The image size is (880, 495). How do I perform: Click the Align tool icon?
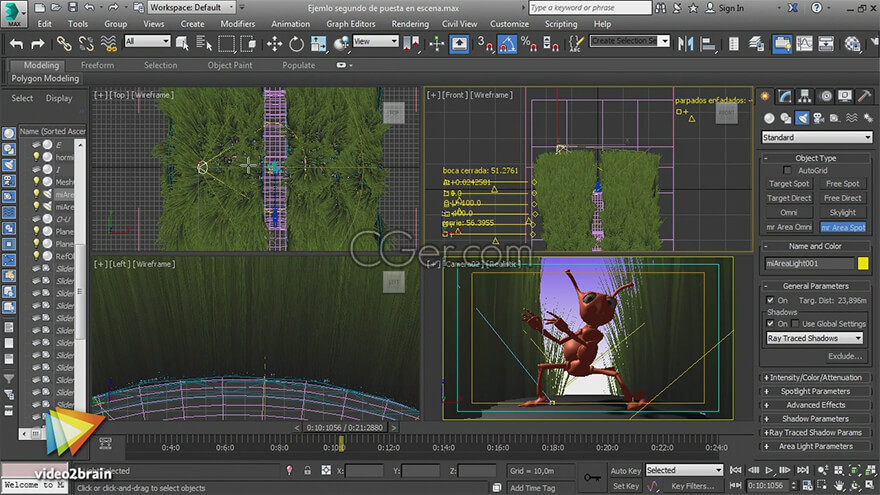708,43
